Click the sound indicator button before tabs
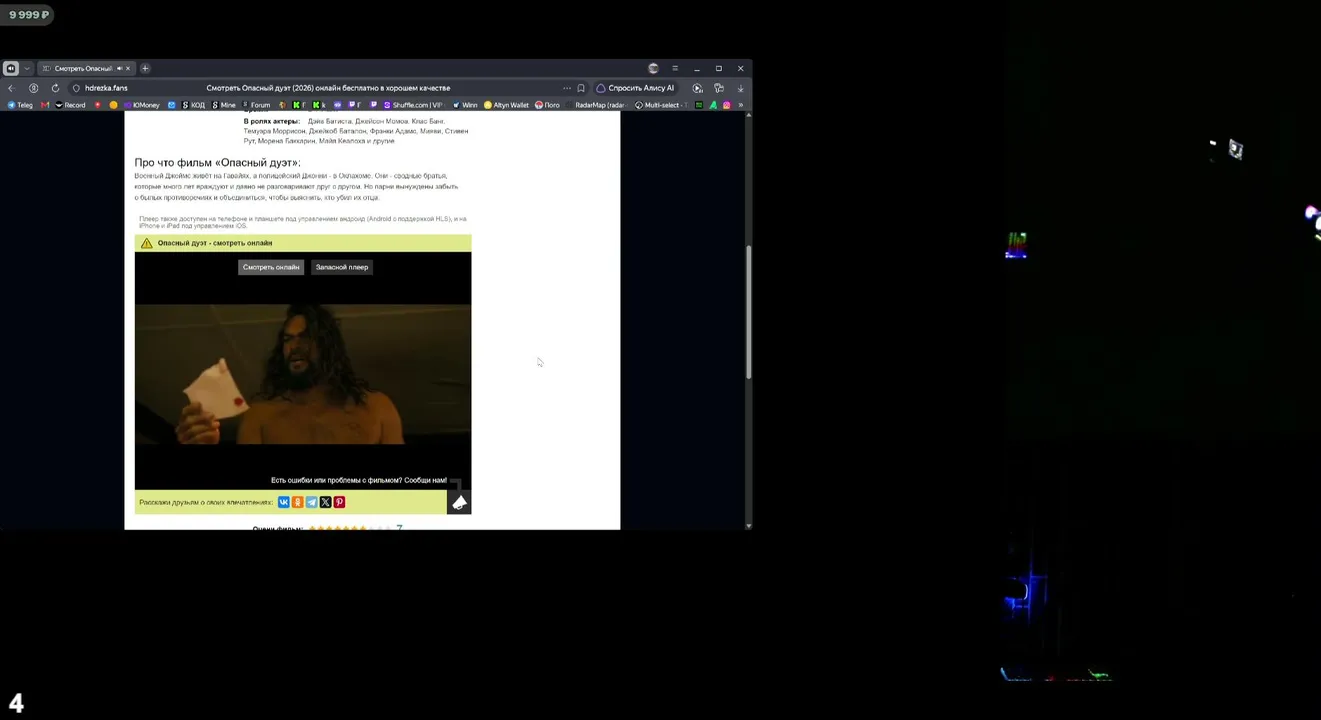The width and height of the screenshot is (1321, 720). point(11,68)
